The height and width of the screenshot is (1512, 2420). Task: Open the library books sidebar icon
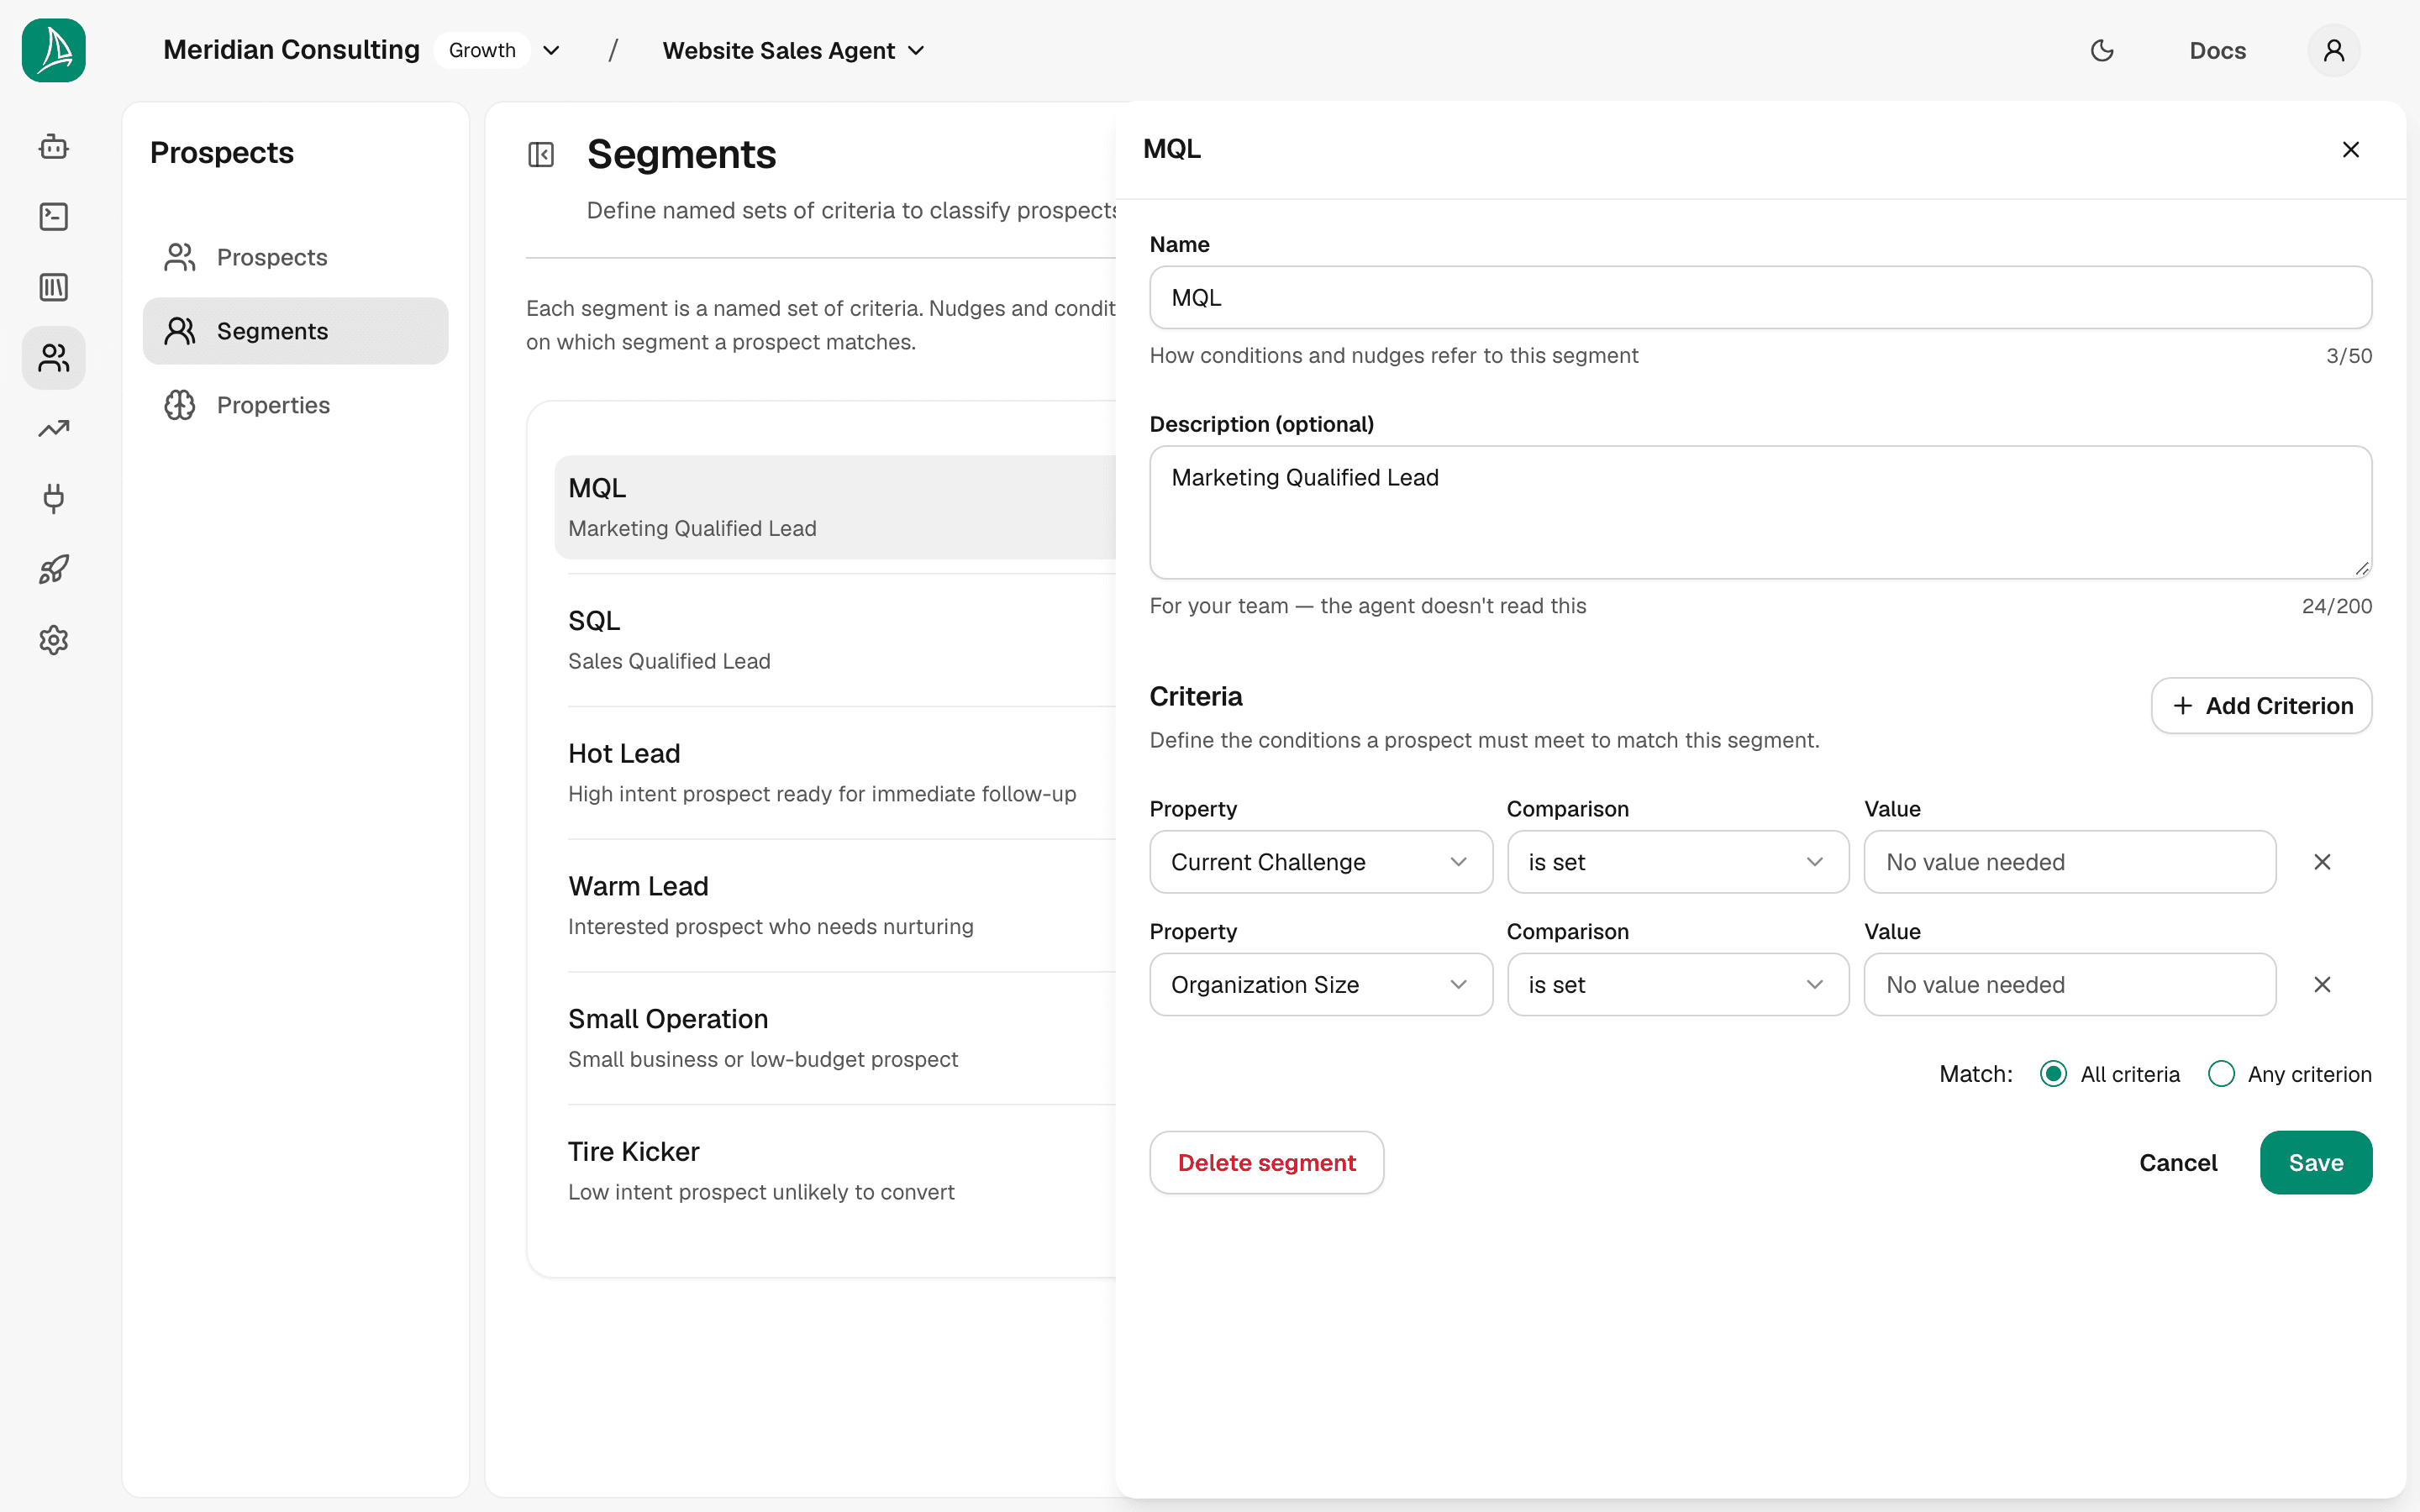(54, 288)
